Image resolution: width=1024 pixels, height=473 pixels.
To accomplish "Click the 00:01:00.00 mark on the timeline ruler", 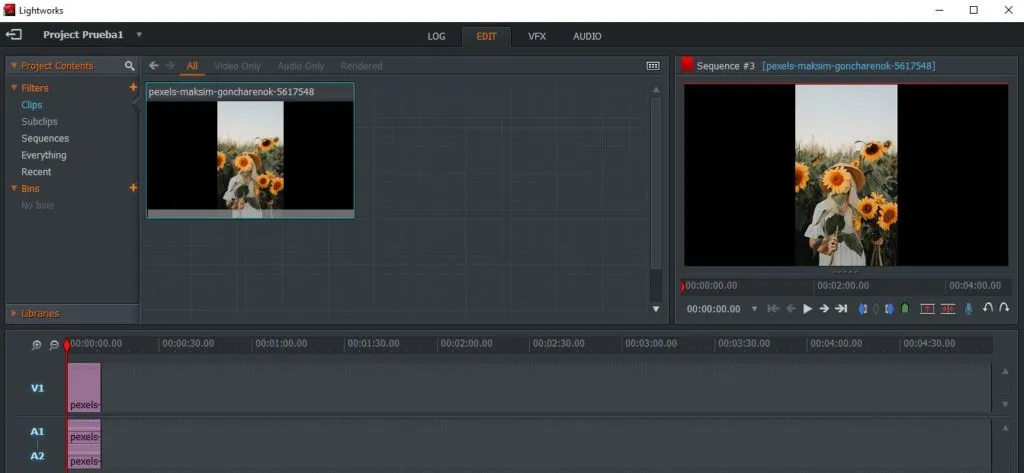I will click(x=281, y=344).
